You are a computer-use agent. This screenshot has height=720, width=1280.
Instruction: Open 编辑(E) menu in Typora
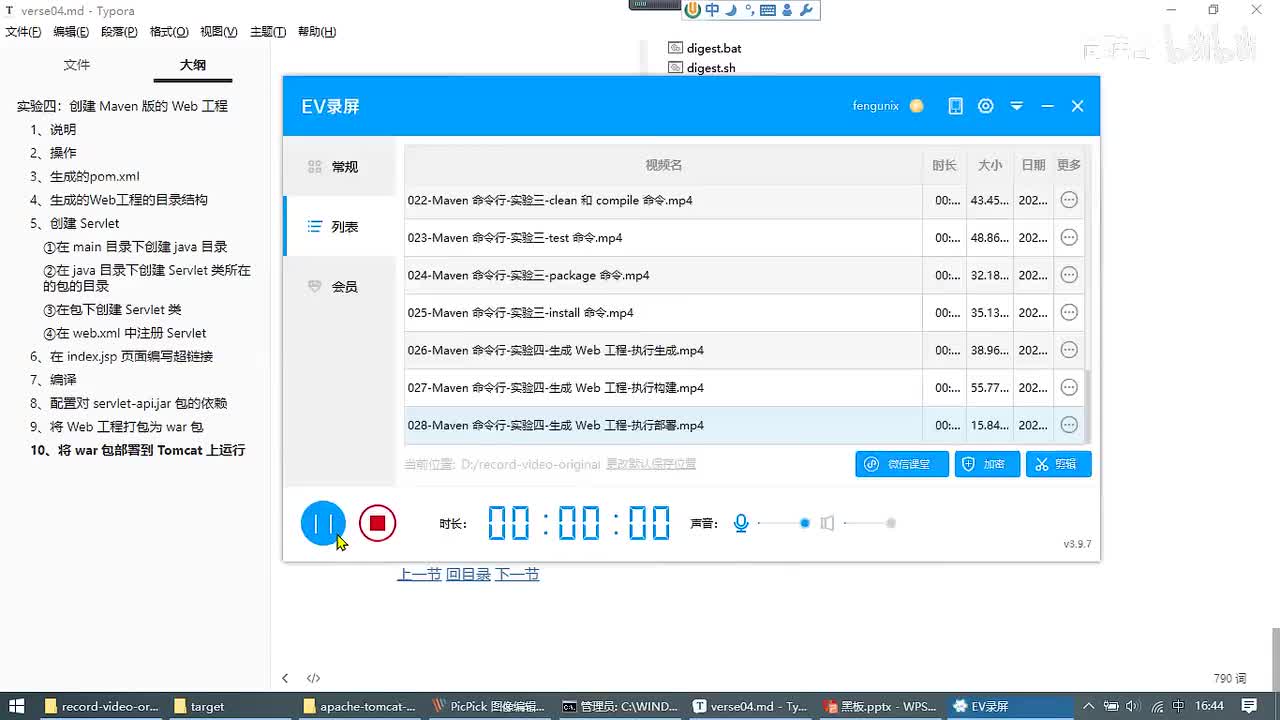pos(71,32)
